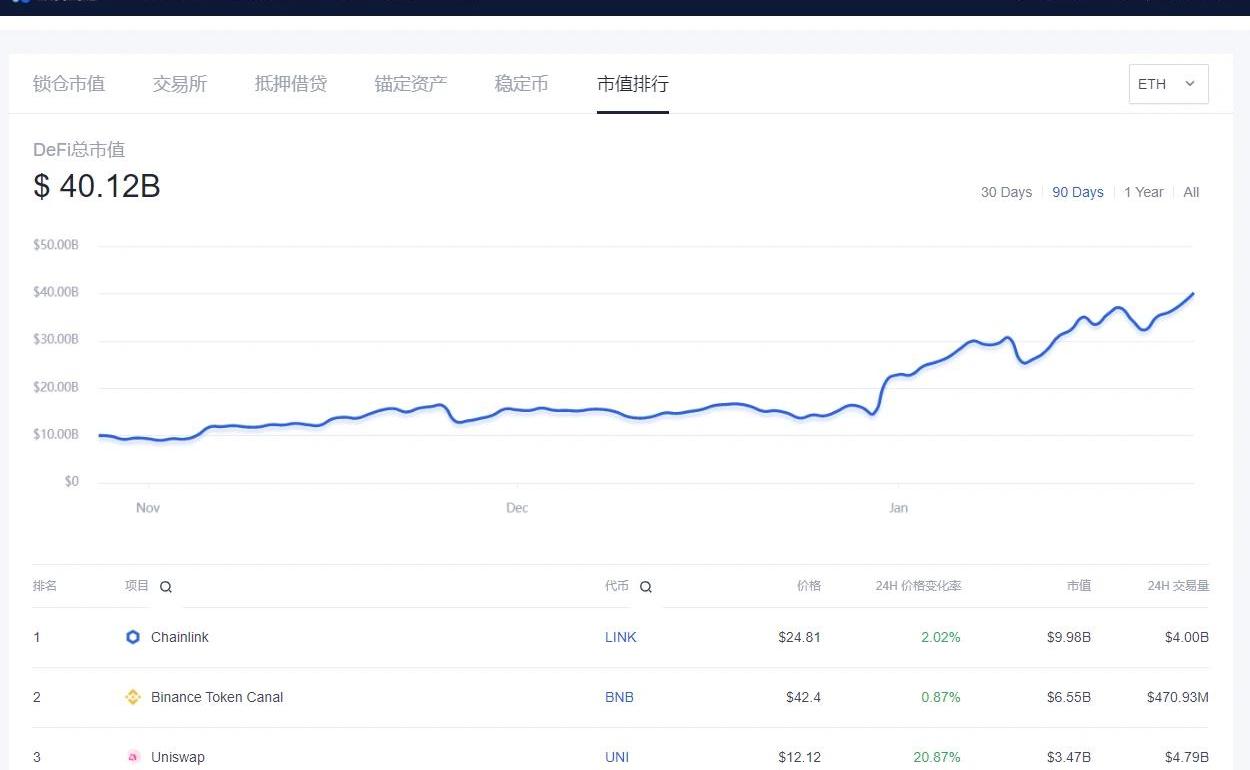
Task: Open the LINK token link
Action: (x=620, y=637)
